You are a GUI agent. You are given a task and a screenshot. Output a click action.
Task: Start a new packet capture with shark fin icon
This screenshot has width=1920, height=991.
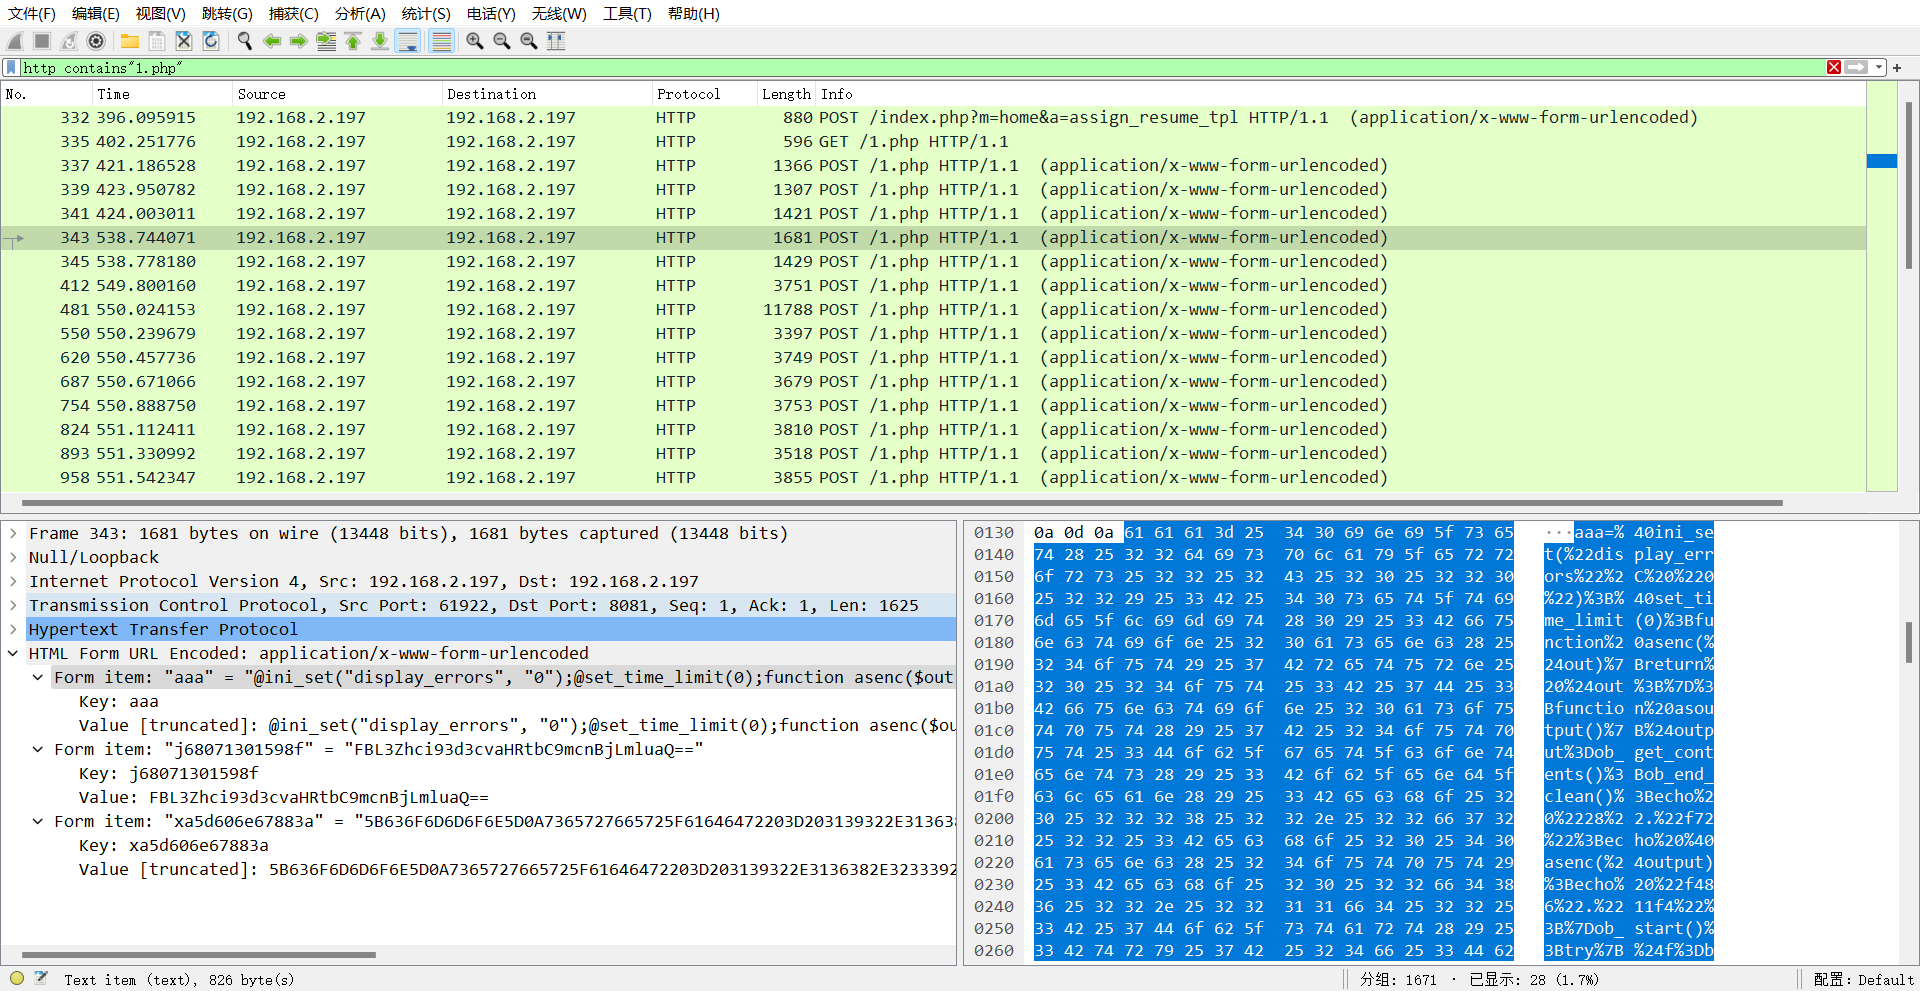click(x=15, y=41)
